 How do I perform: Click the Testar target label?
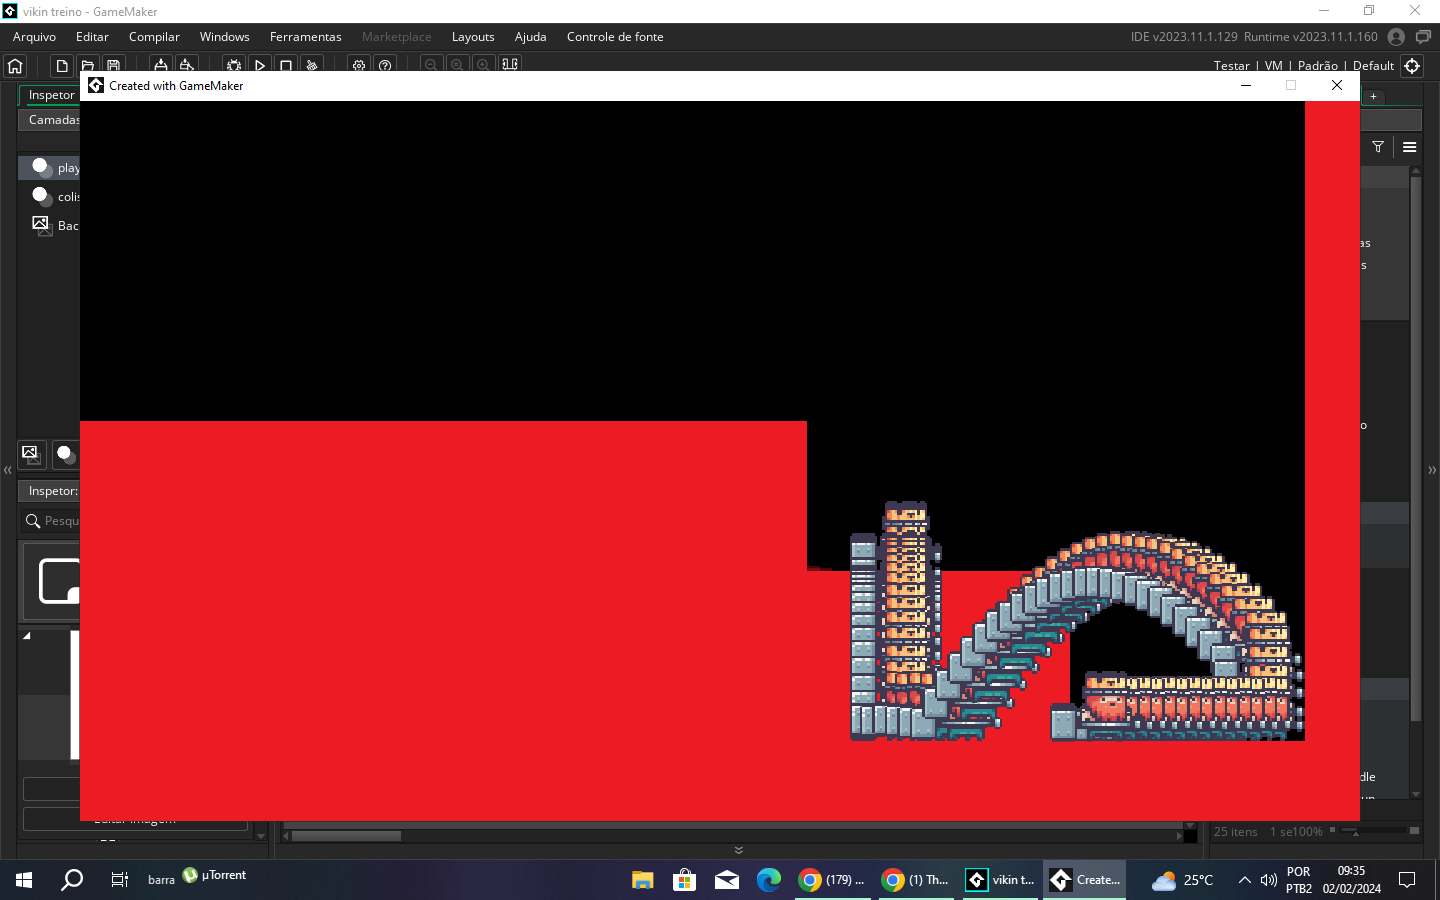click(1231, 66)
